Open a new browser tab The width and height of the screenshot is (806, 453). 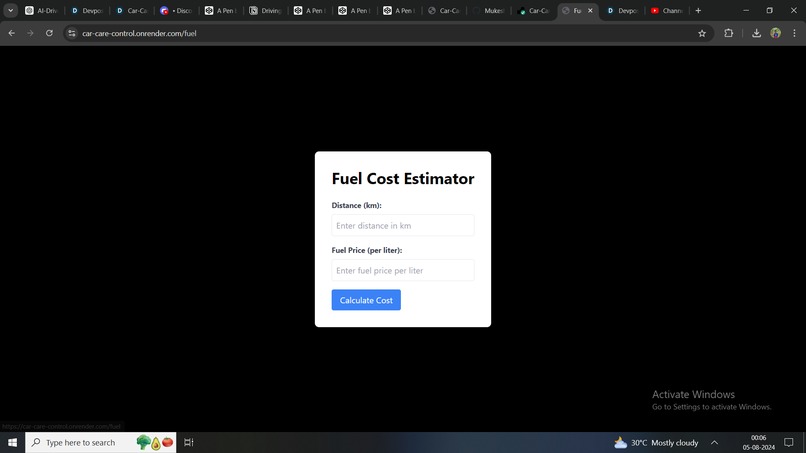698,10
